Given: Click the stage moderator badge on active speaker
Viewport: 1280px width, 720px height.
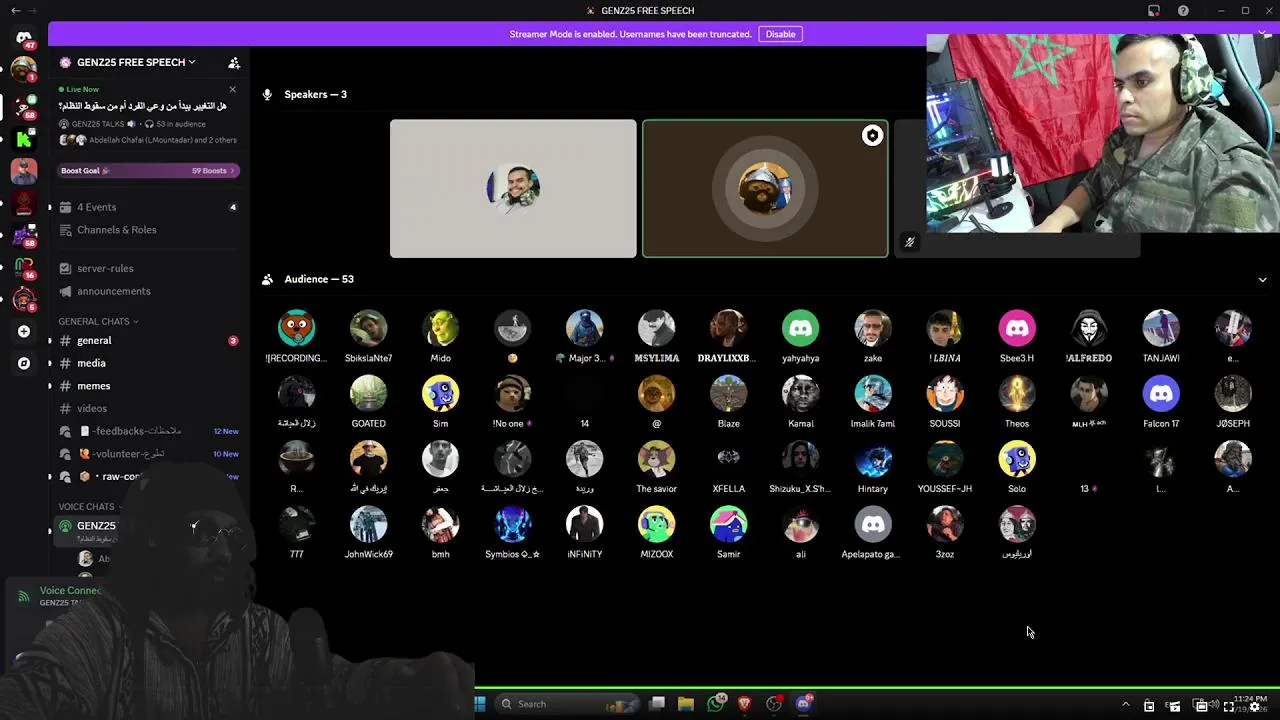Looking at the screenshot, I should [x=873, y=136].
